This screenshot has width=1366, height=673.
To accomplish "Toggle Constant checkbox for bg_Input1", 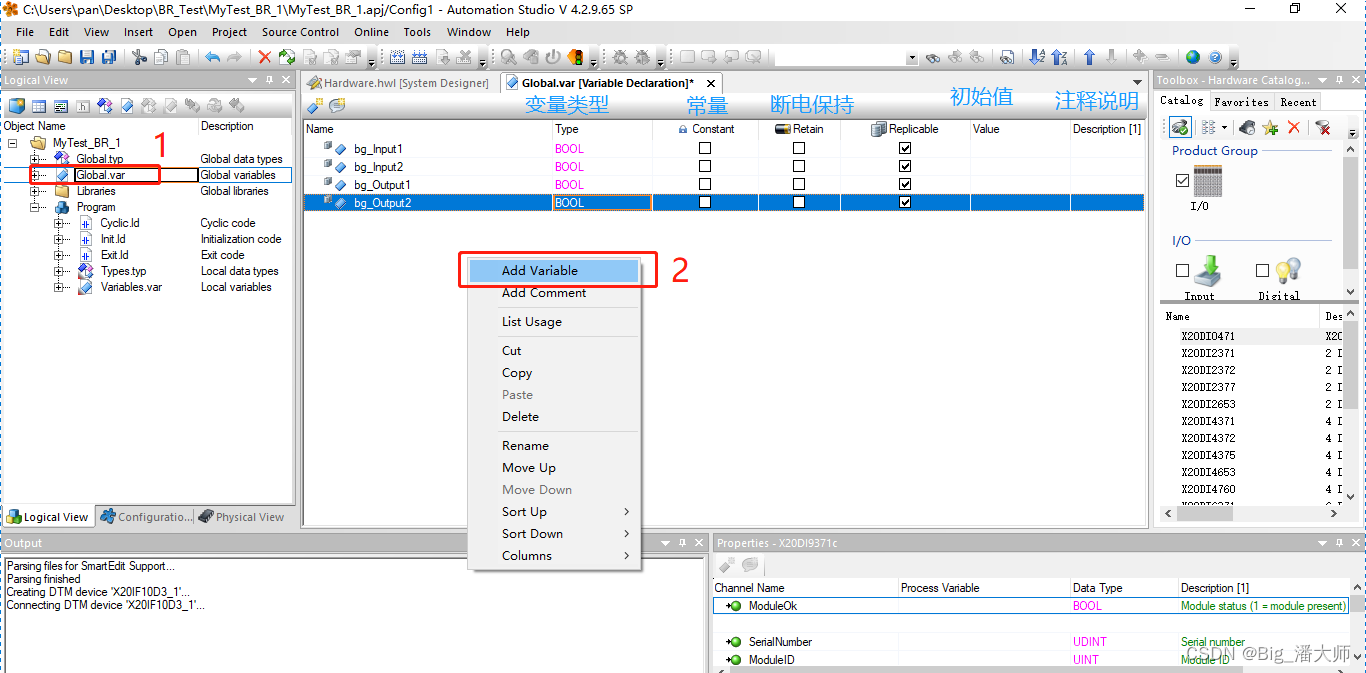I will pyautogui.click(x=704, y=148).
